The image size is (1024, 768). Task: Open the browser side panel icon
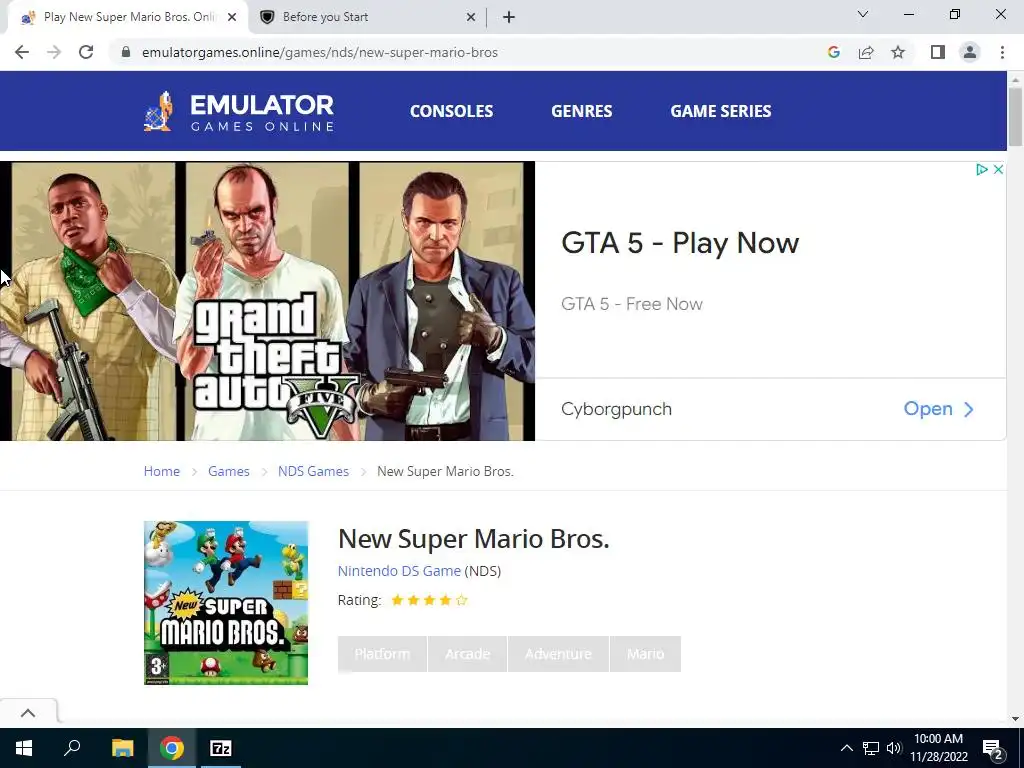(938, 52)
